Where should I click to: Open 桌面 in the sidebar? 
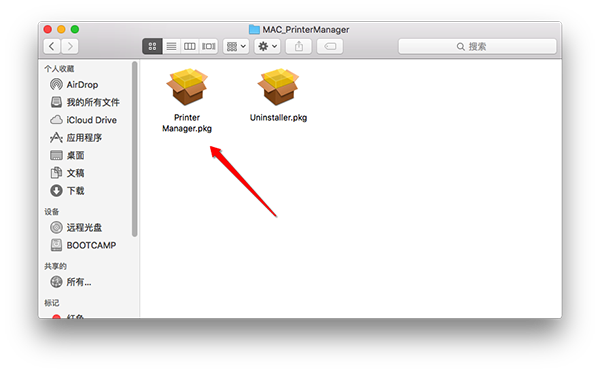click(x=75, y=155)
